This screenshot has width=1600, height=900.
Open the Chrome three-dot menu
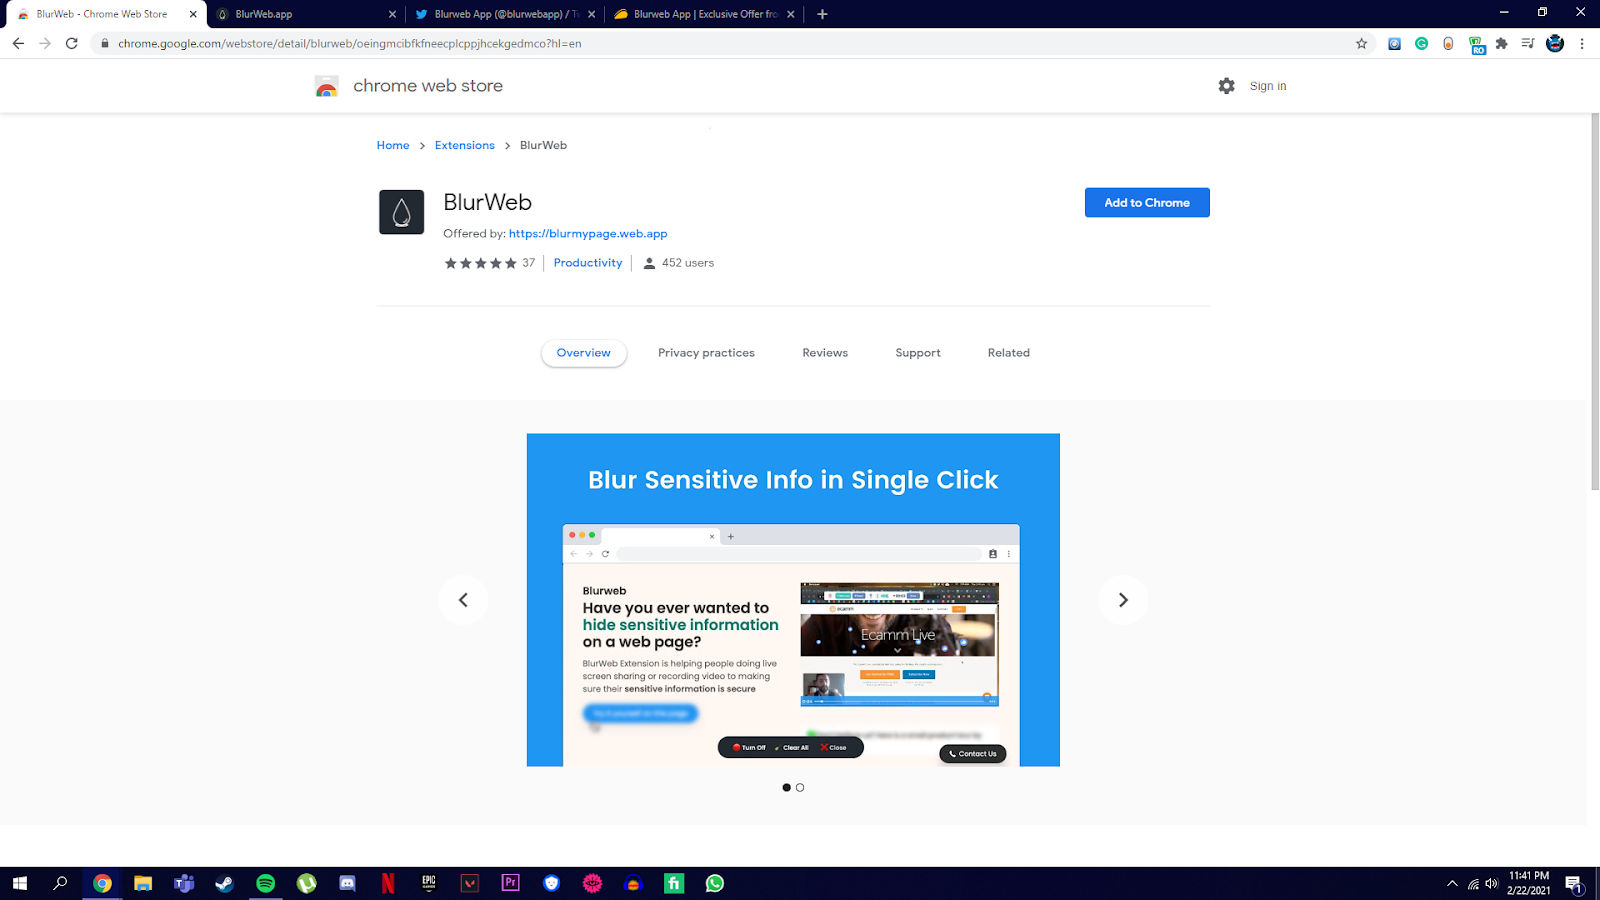(1582, 43)
